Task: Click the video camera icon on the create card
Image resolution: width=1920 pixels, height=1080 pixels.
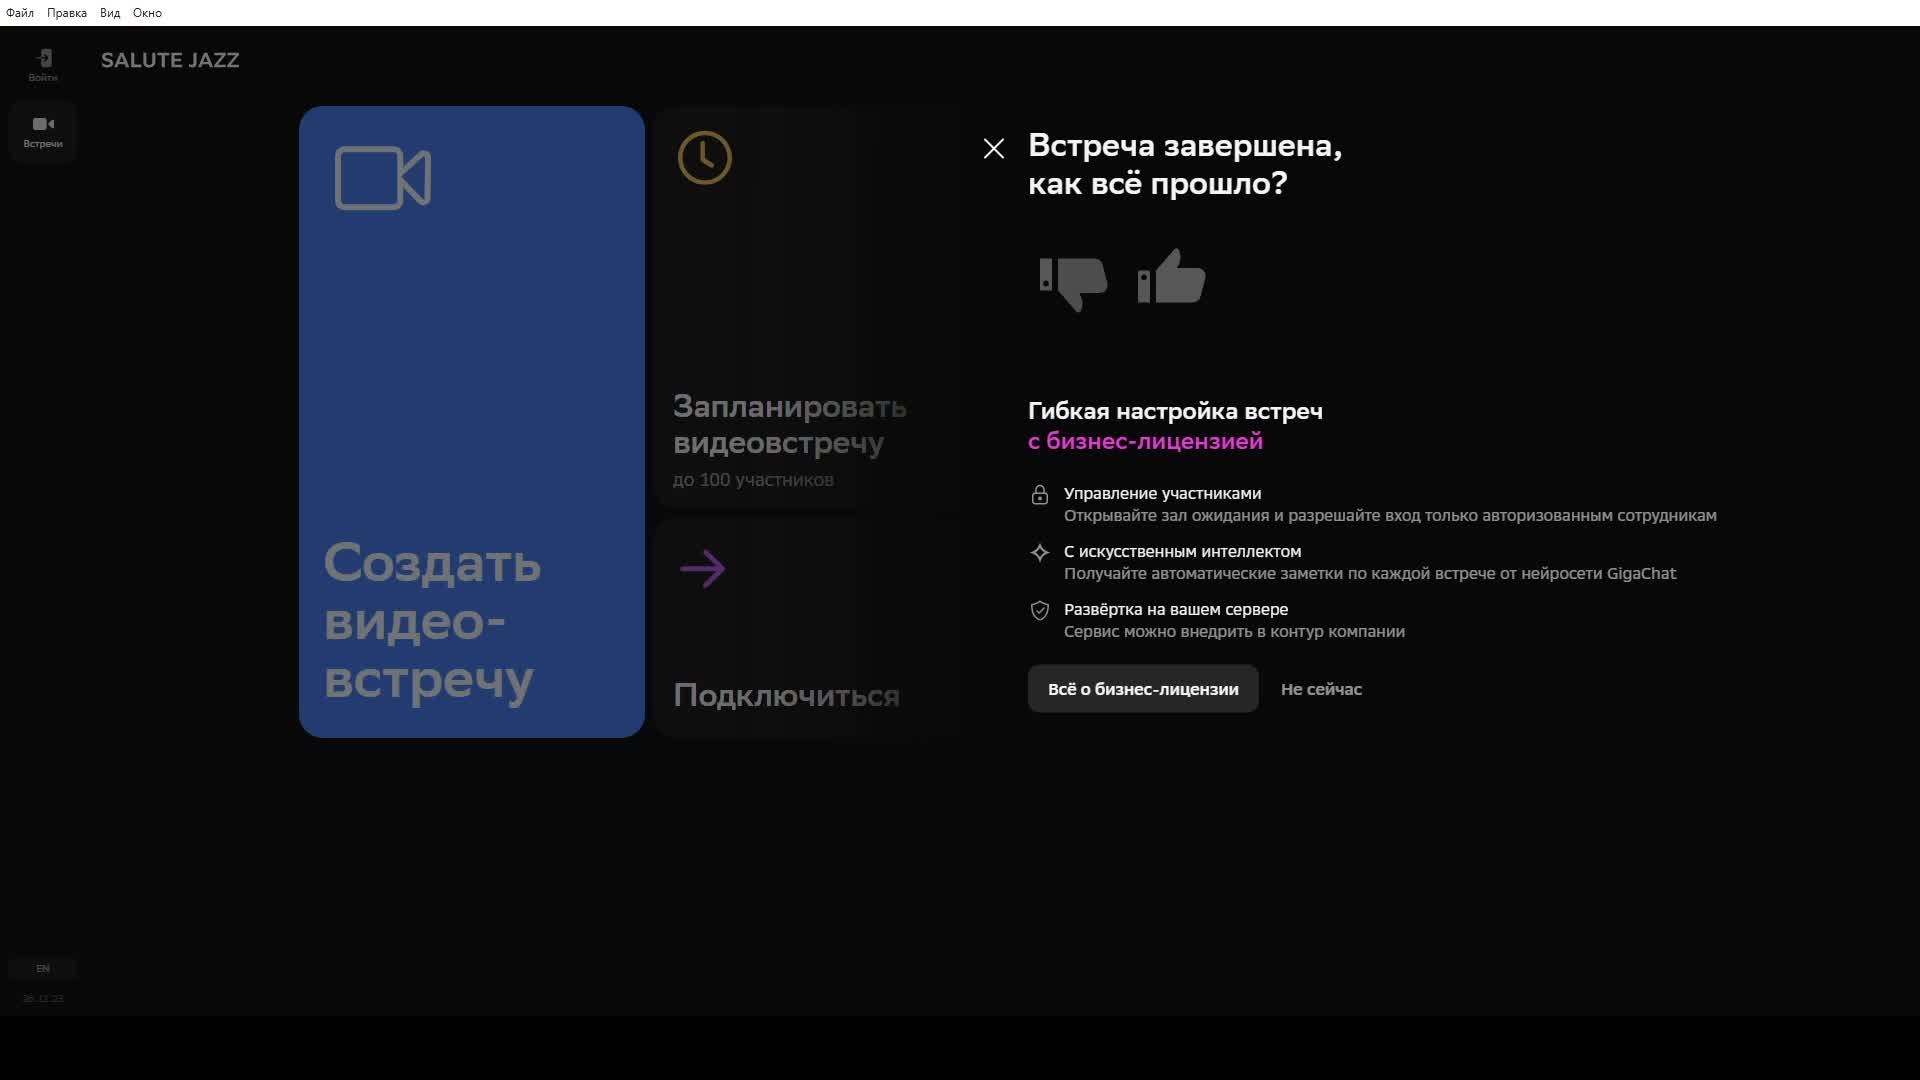Action: 383,178
